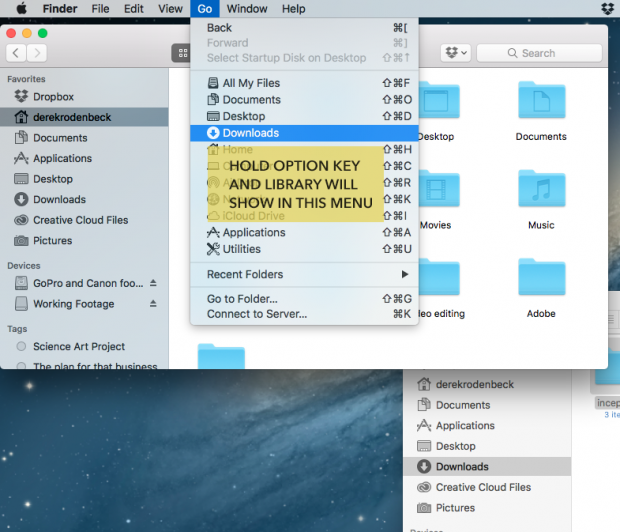Close the open Go menu
This screenshot has width=620, height=532.
coord(204,8)
